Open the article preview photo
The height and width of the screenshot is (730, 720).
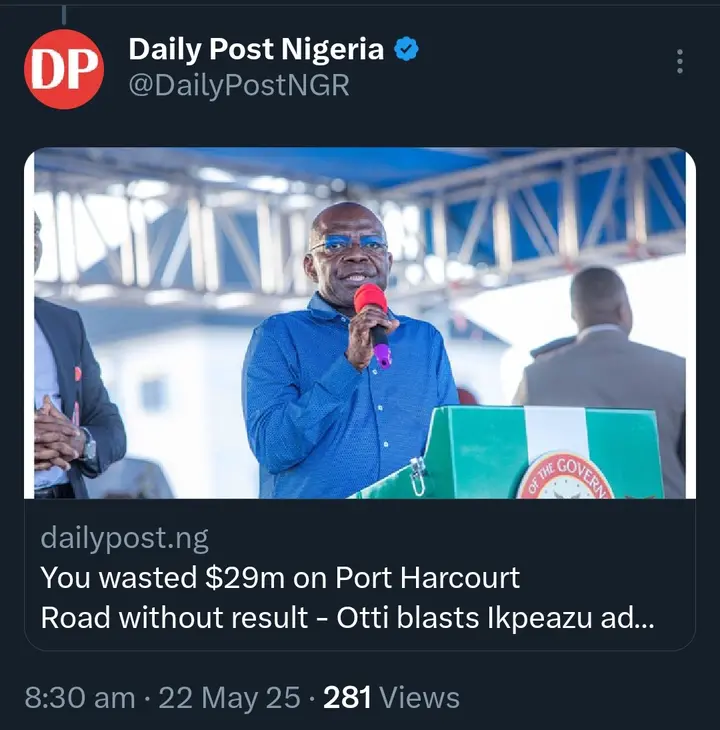[360, 323]
